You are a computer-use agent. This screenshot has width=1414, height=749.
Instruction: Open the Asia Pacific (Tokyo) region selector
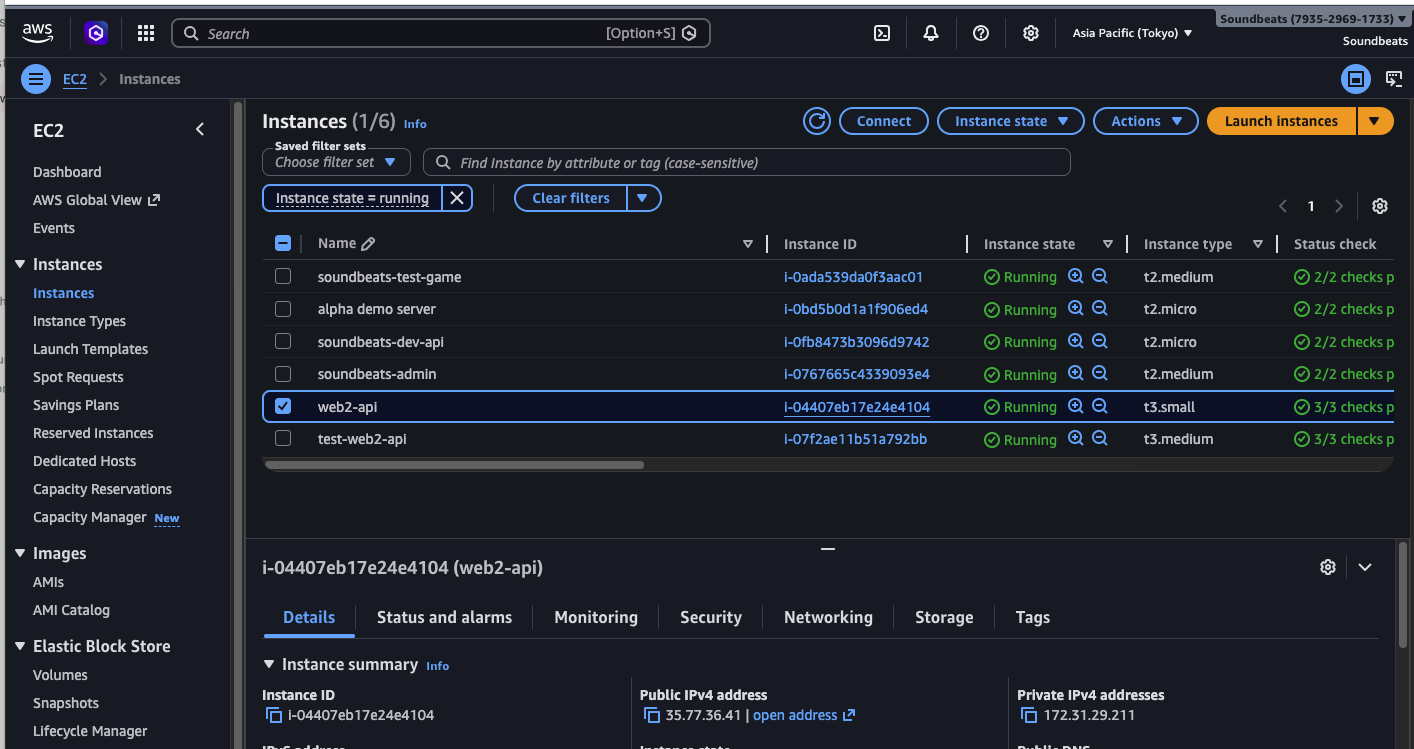[x=1132, y=33]
